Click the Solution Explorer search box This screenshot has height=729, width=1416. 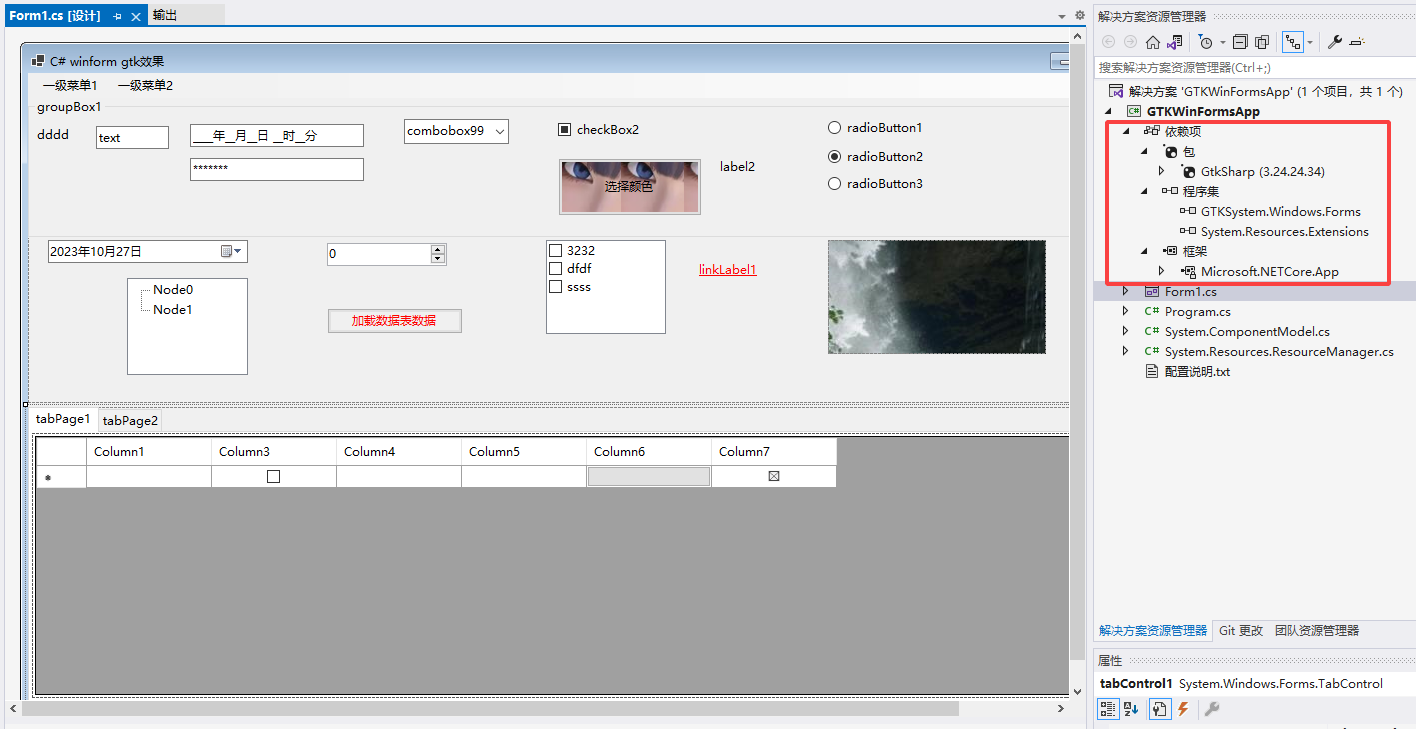coord(1250,68)
